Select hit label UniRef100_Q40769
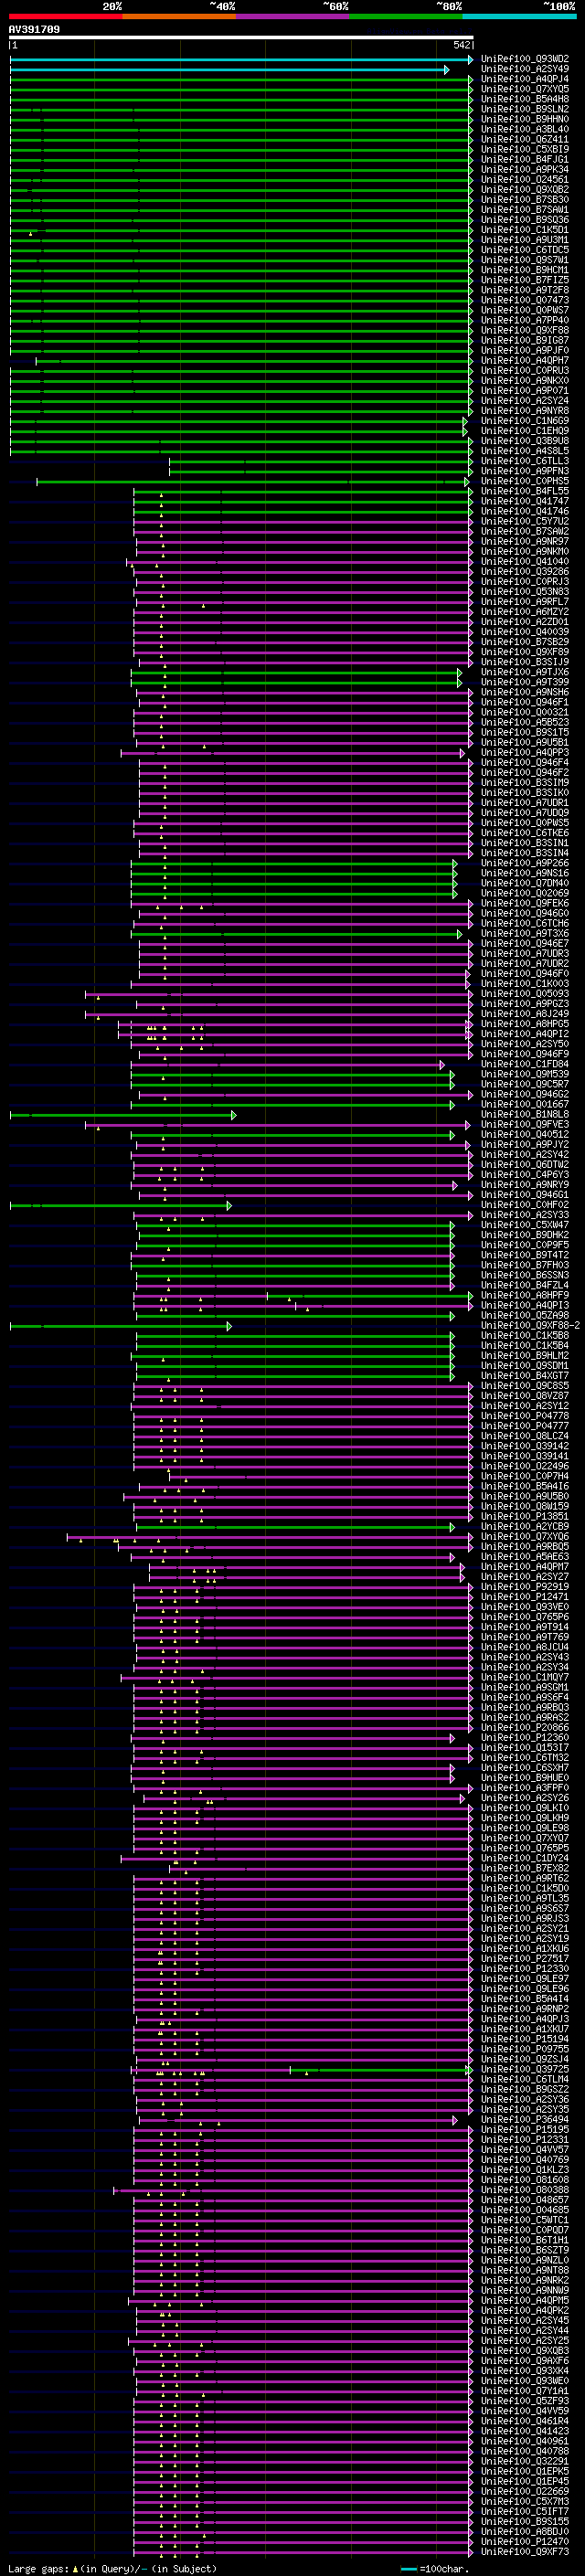 [525, 2162]
